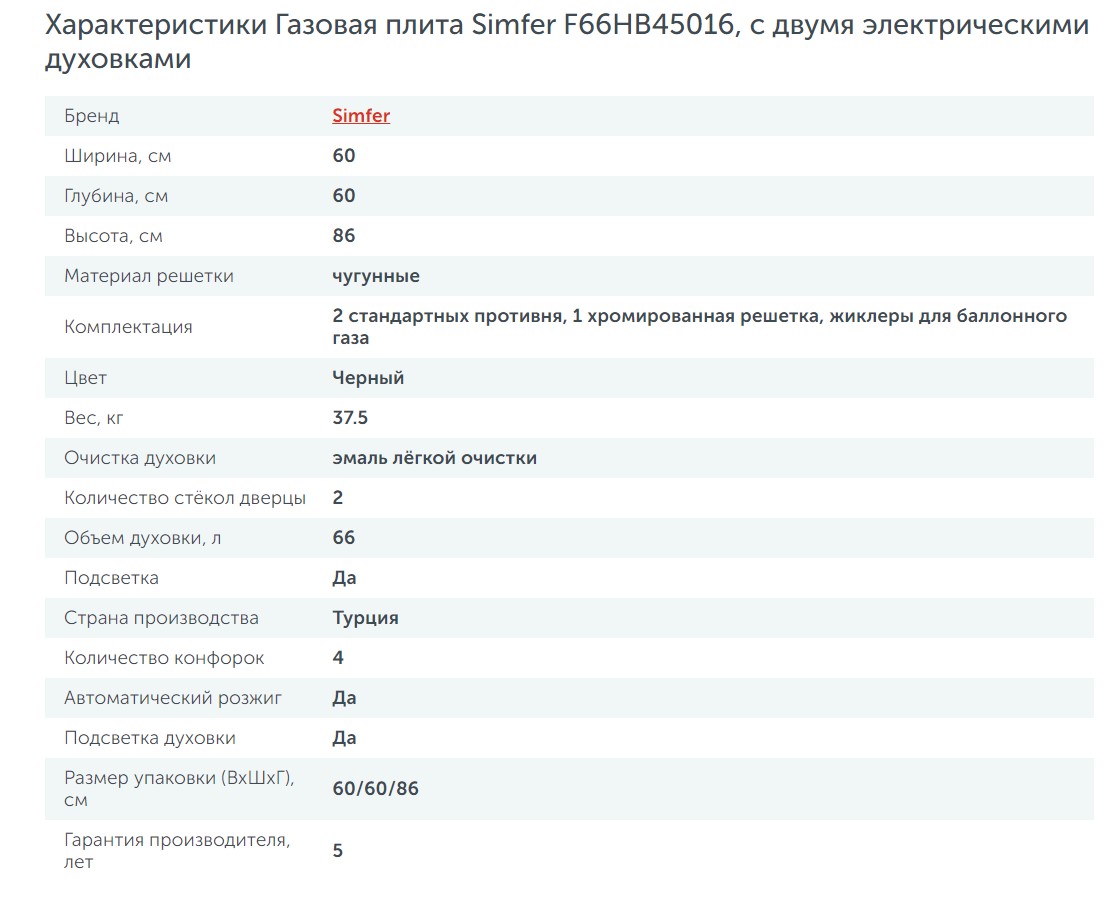Image resolution: width=1103 pixels, height=908 pixels.
Task: Click the "Глубина, см" label
Action: 116,196
